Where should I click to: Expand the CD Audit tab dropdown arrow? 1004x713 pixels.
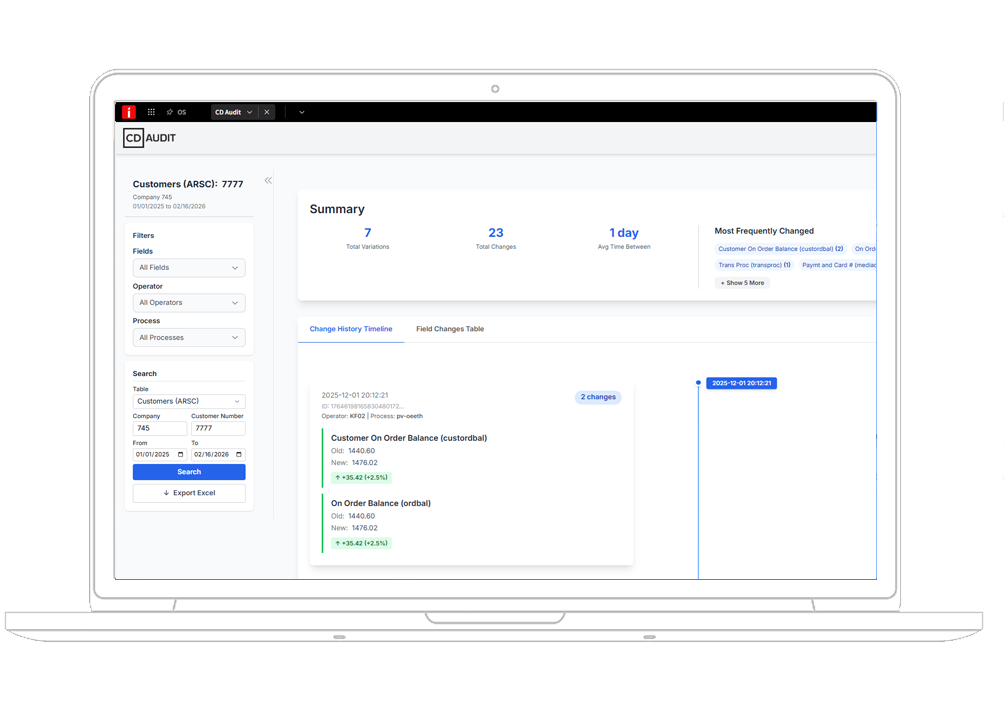click(x=250, y=112)
